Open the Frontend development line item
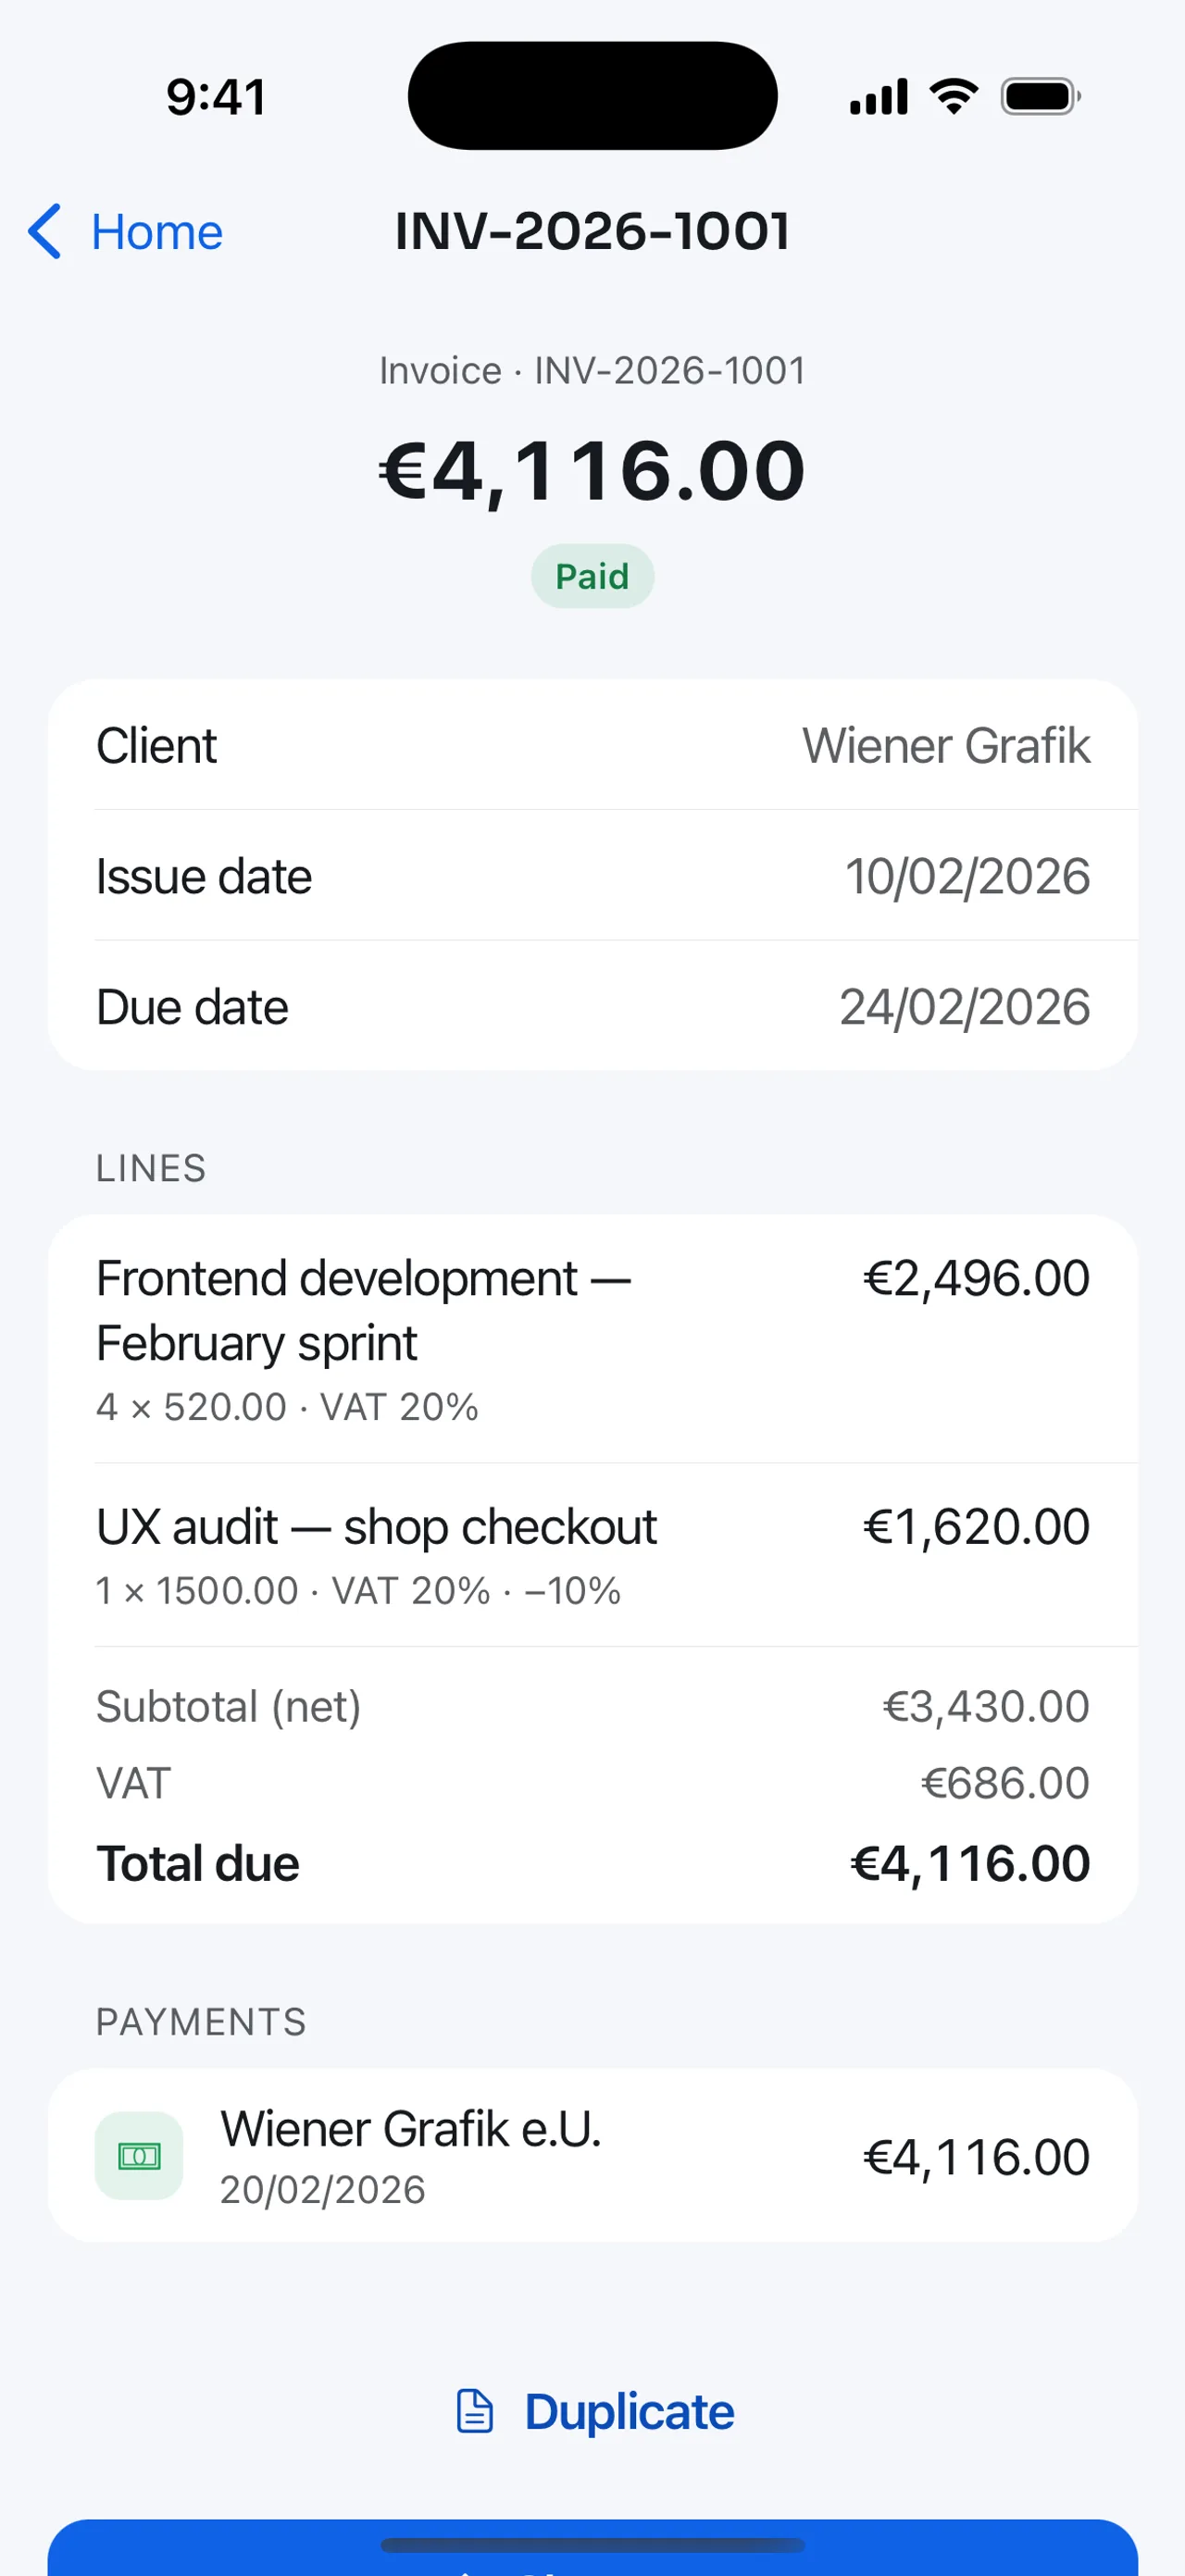Screen dimensions: 1185x2576 pyautogui.click(x=592, y=1339)
